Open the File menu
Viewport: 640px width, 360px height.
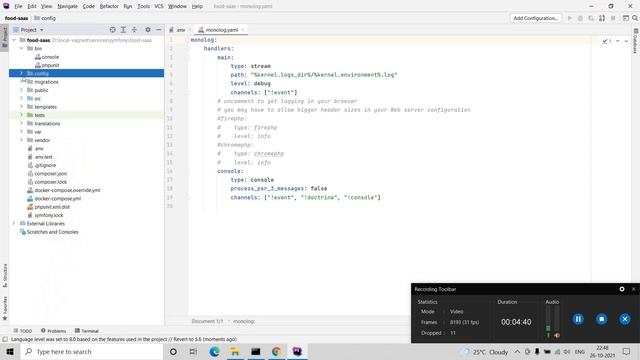tap(18, 6)
